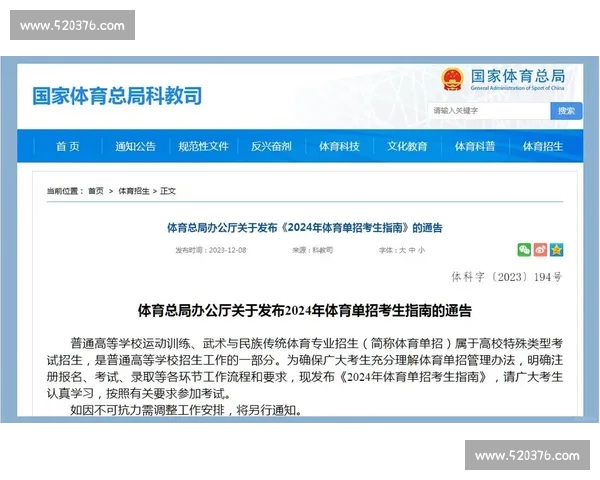
Task: Click 首页 in the breadcrumb
Action: pos(96,191)
